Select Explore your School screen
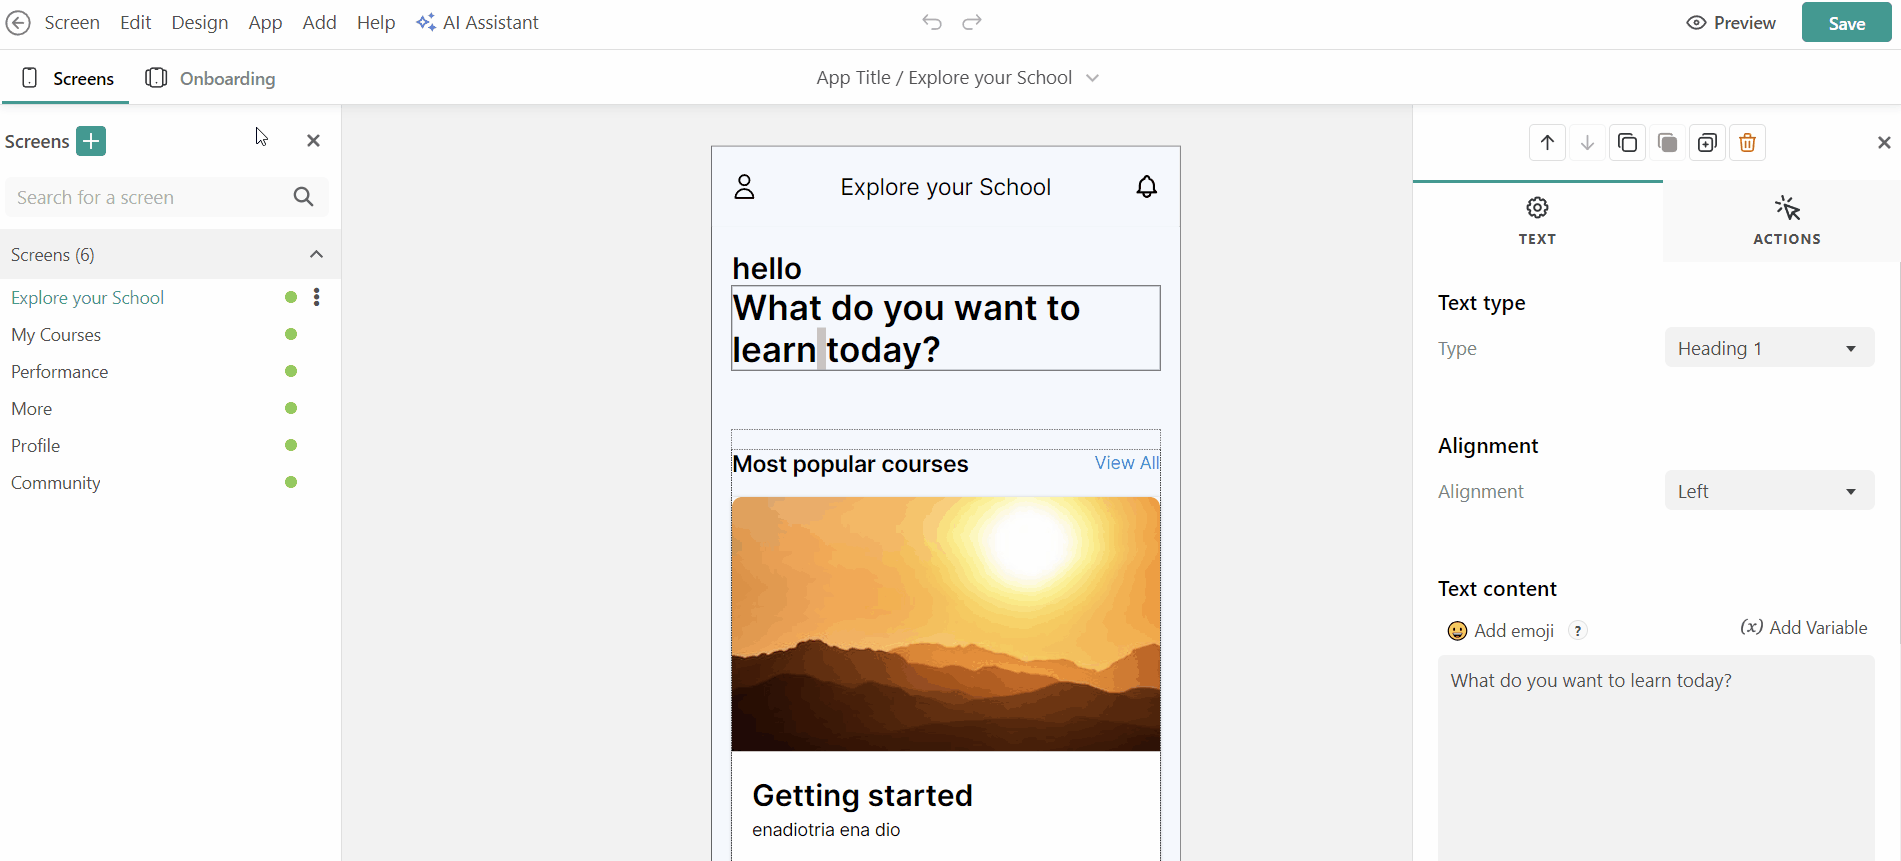Screen dimensions: 1901x861 pyautogui.click(x=88, y=298)
